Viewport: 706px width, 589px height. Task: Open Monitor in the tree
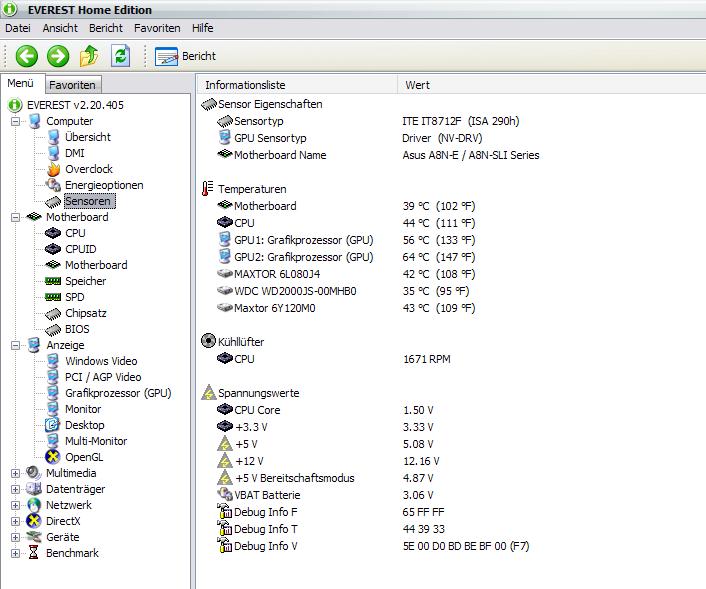(x=83, y=409)
